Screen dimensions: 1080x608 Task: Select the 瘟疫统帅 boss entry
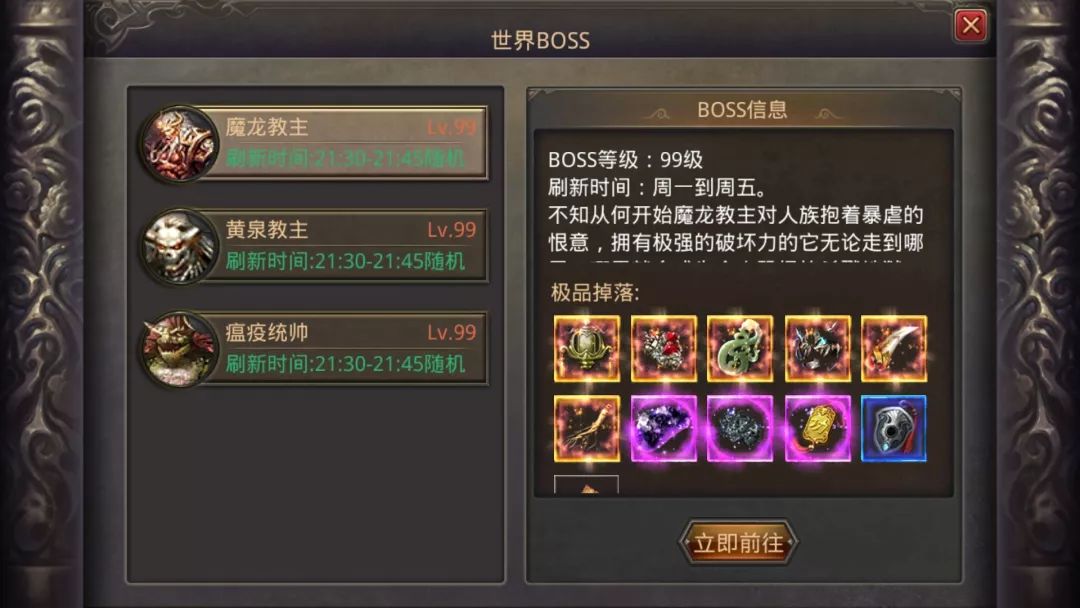click(x=314, y=348)
